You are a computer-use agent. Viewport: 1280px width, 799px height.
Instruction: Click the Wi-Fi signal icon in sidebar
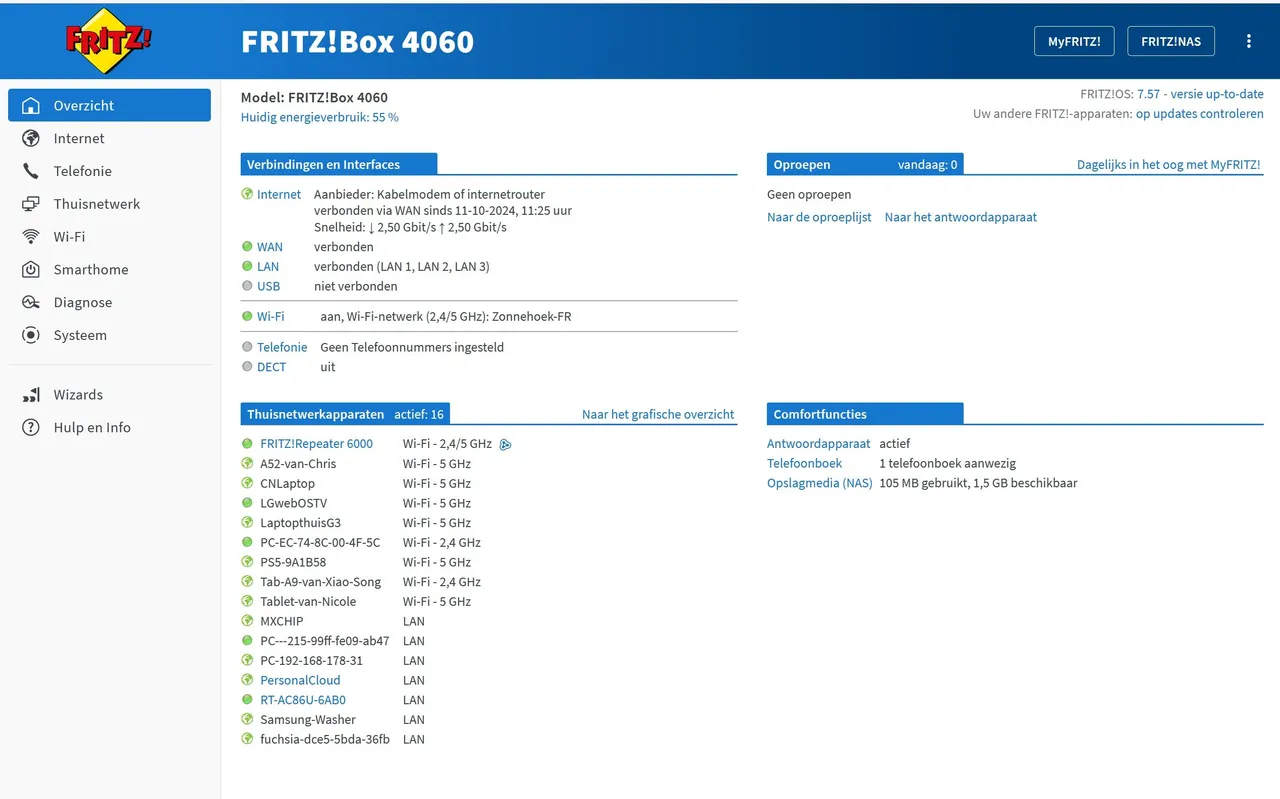[31, 237]
